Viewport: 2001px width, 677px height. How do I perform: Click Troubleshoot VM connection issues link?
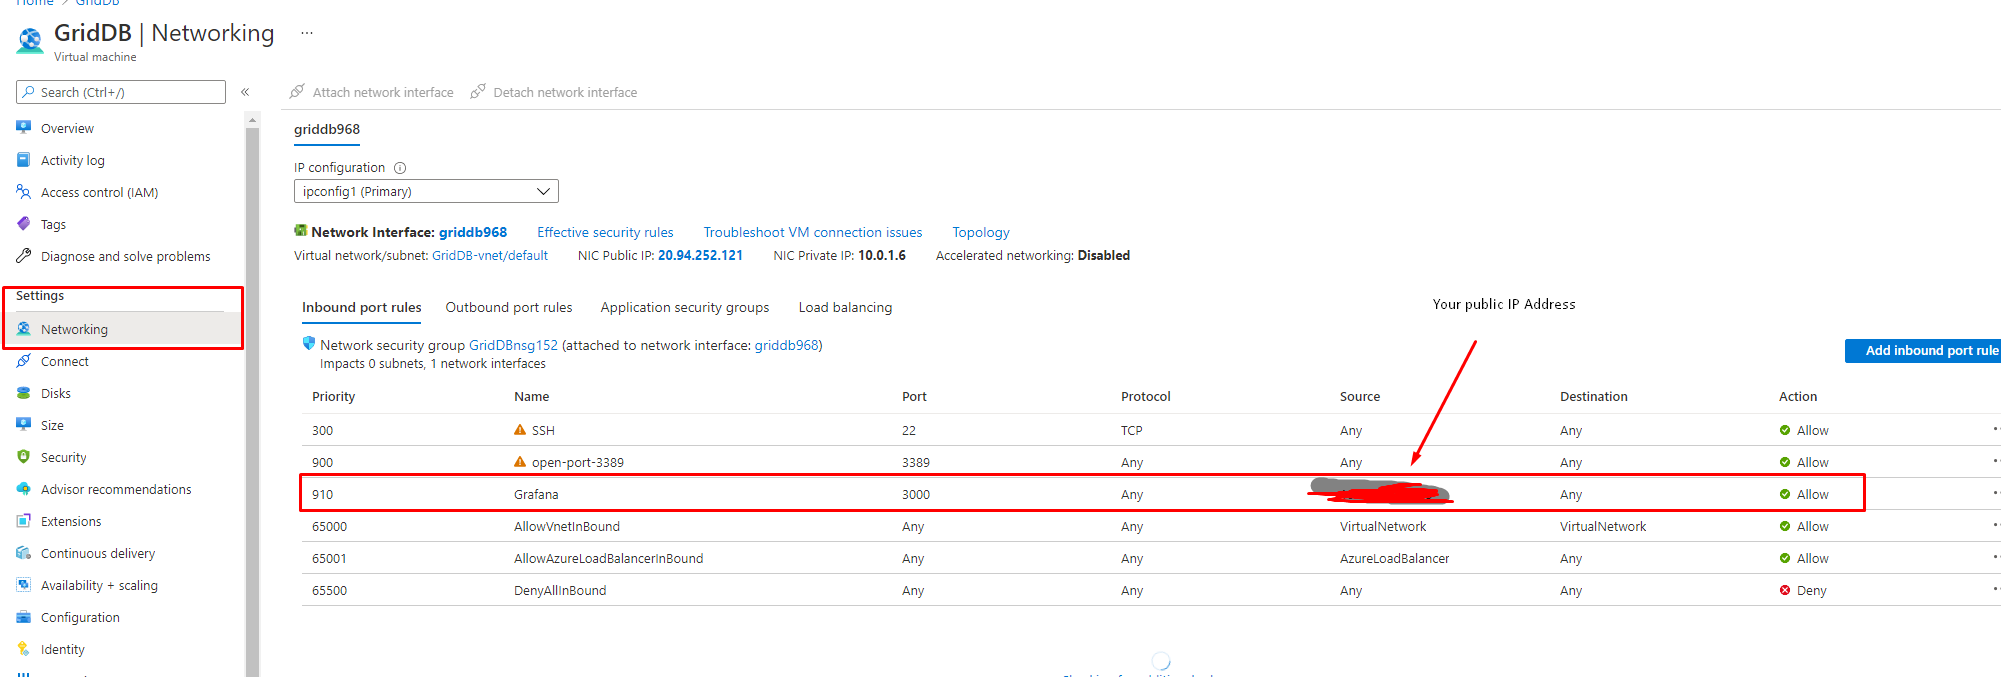click(812, 232)
